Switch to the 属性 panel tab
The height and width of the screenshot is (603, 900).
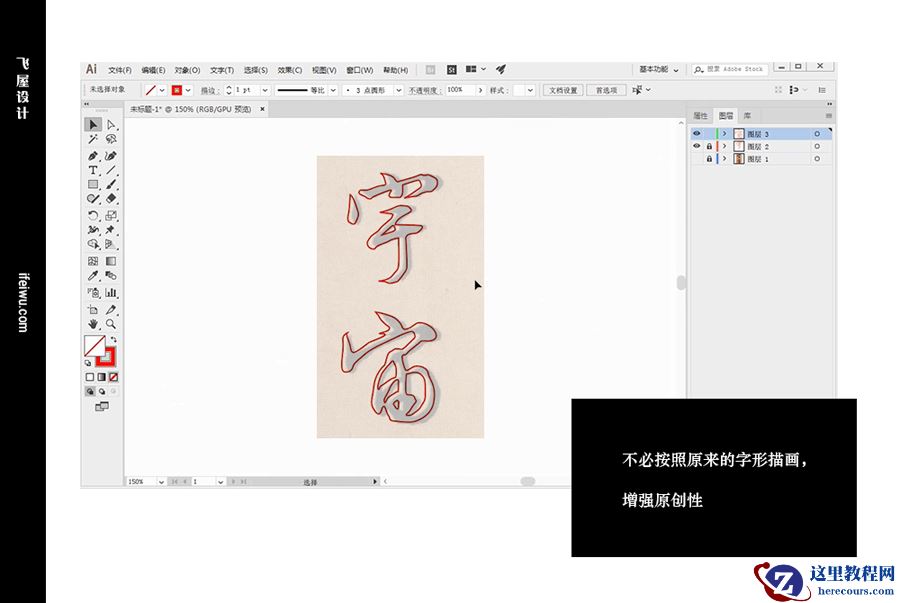point(701,114)
